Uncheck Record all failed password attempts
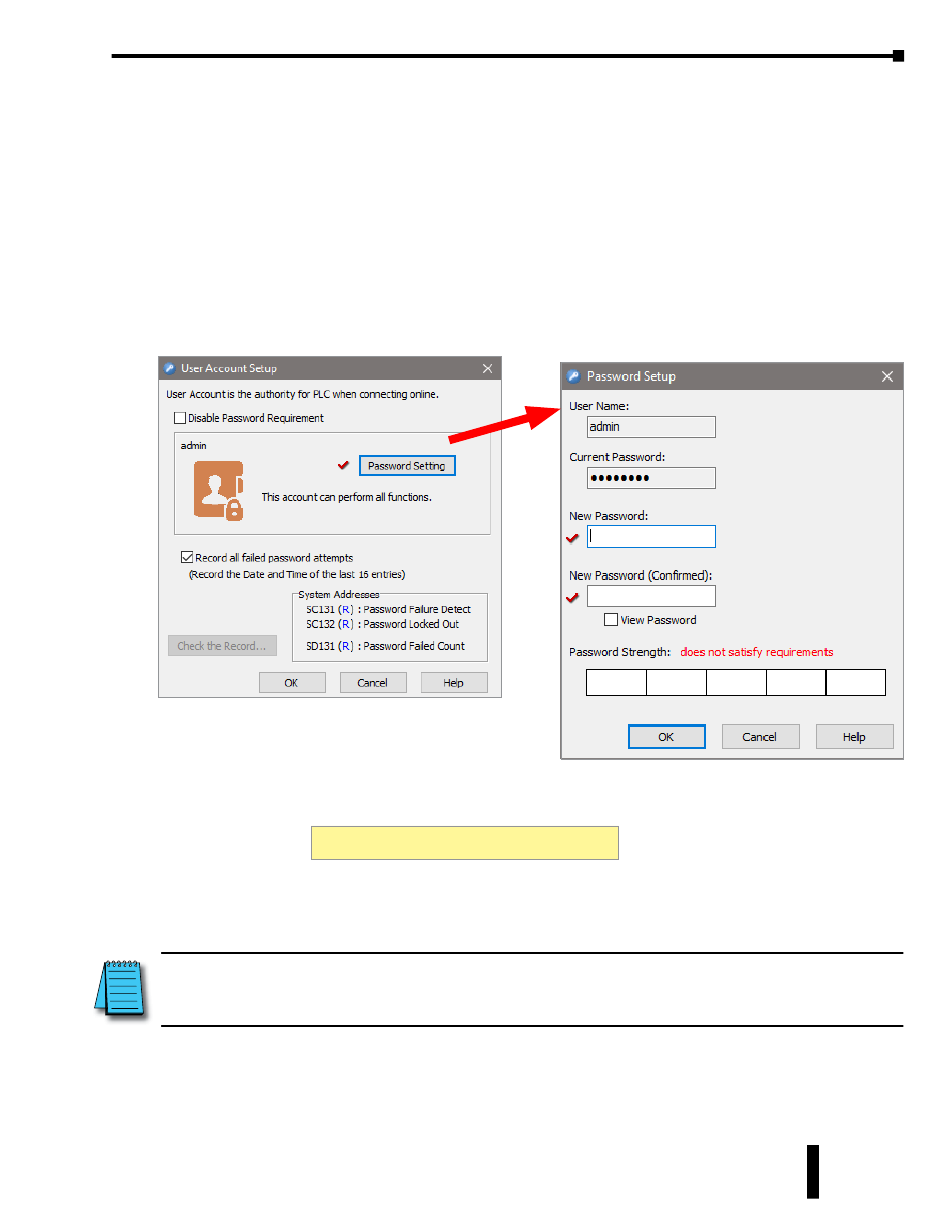Viewport: 950px width, 1206px height. point(187,558)
